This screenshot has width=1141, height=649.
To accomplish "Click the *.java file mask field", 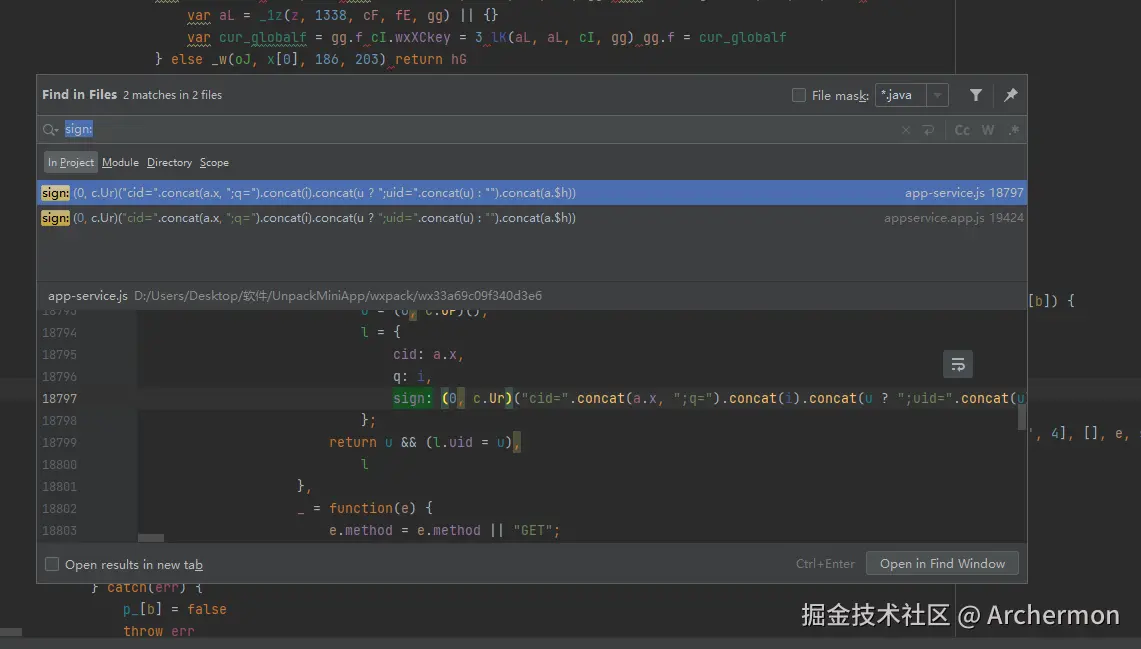I will [901, 95].
